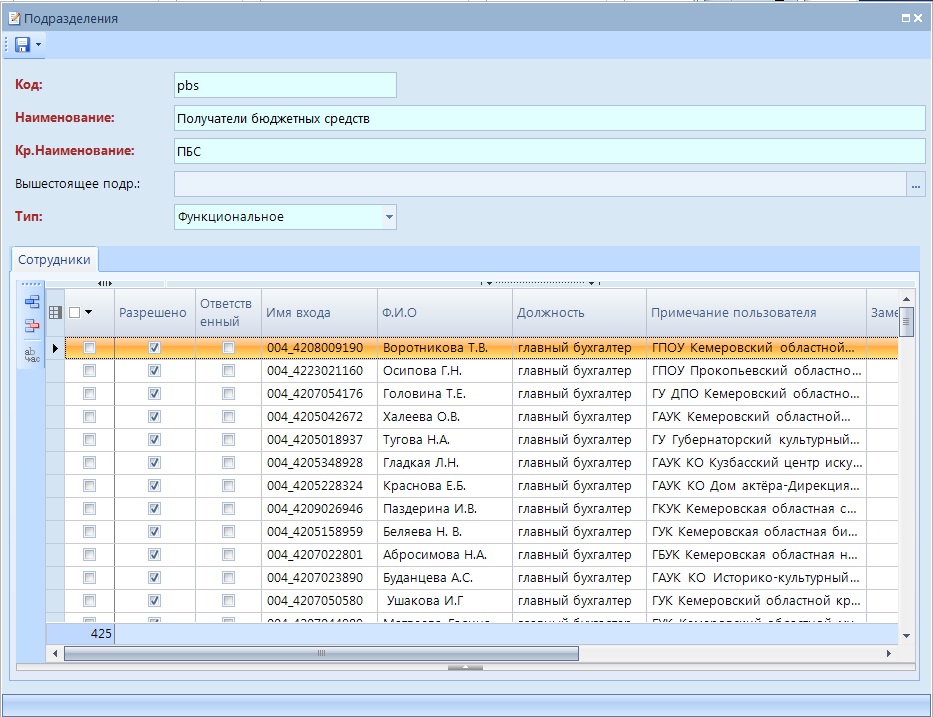This screenshot has height=717, width=933.
Task: Click the Наименование text field
Action: pos(549,118)
